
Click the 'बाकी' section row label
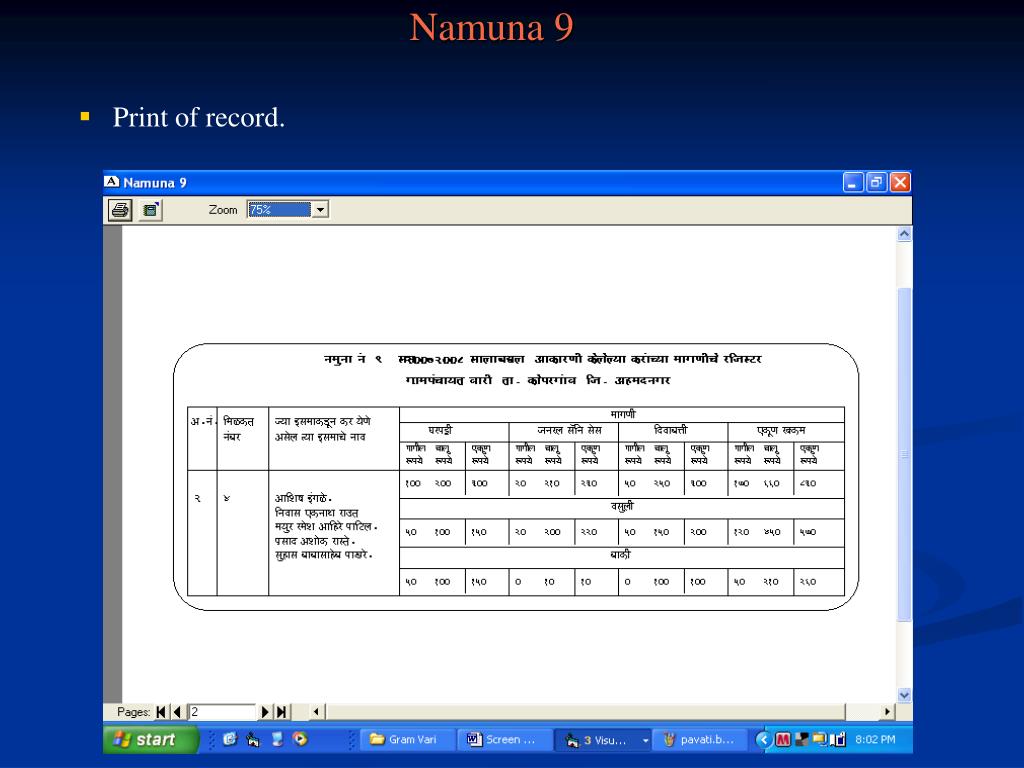coord(620,554)
